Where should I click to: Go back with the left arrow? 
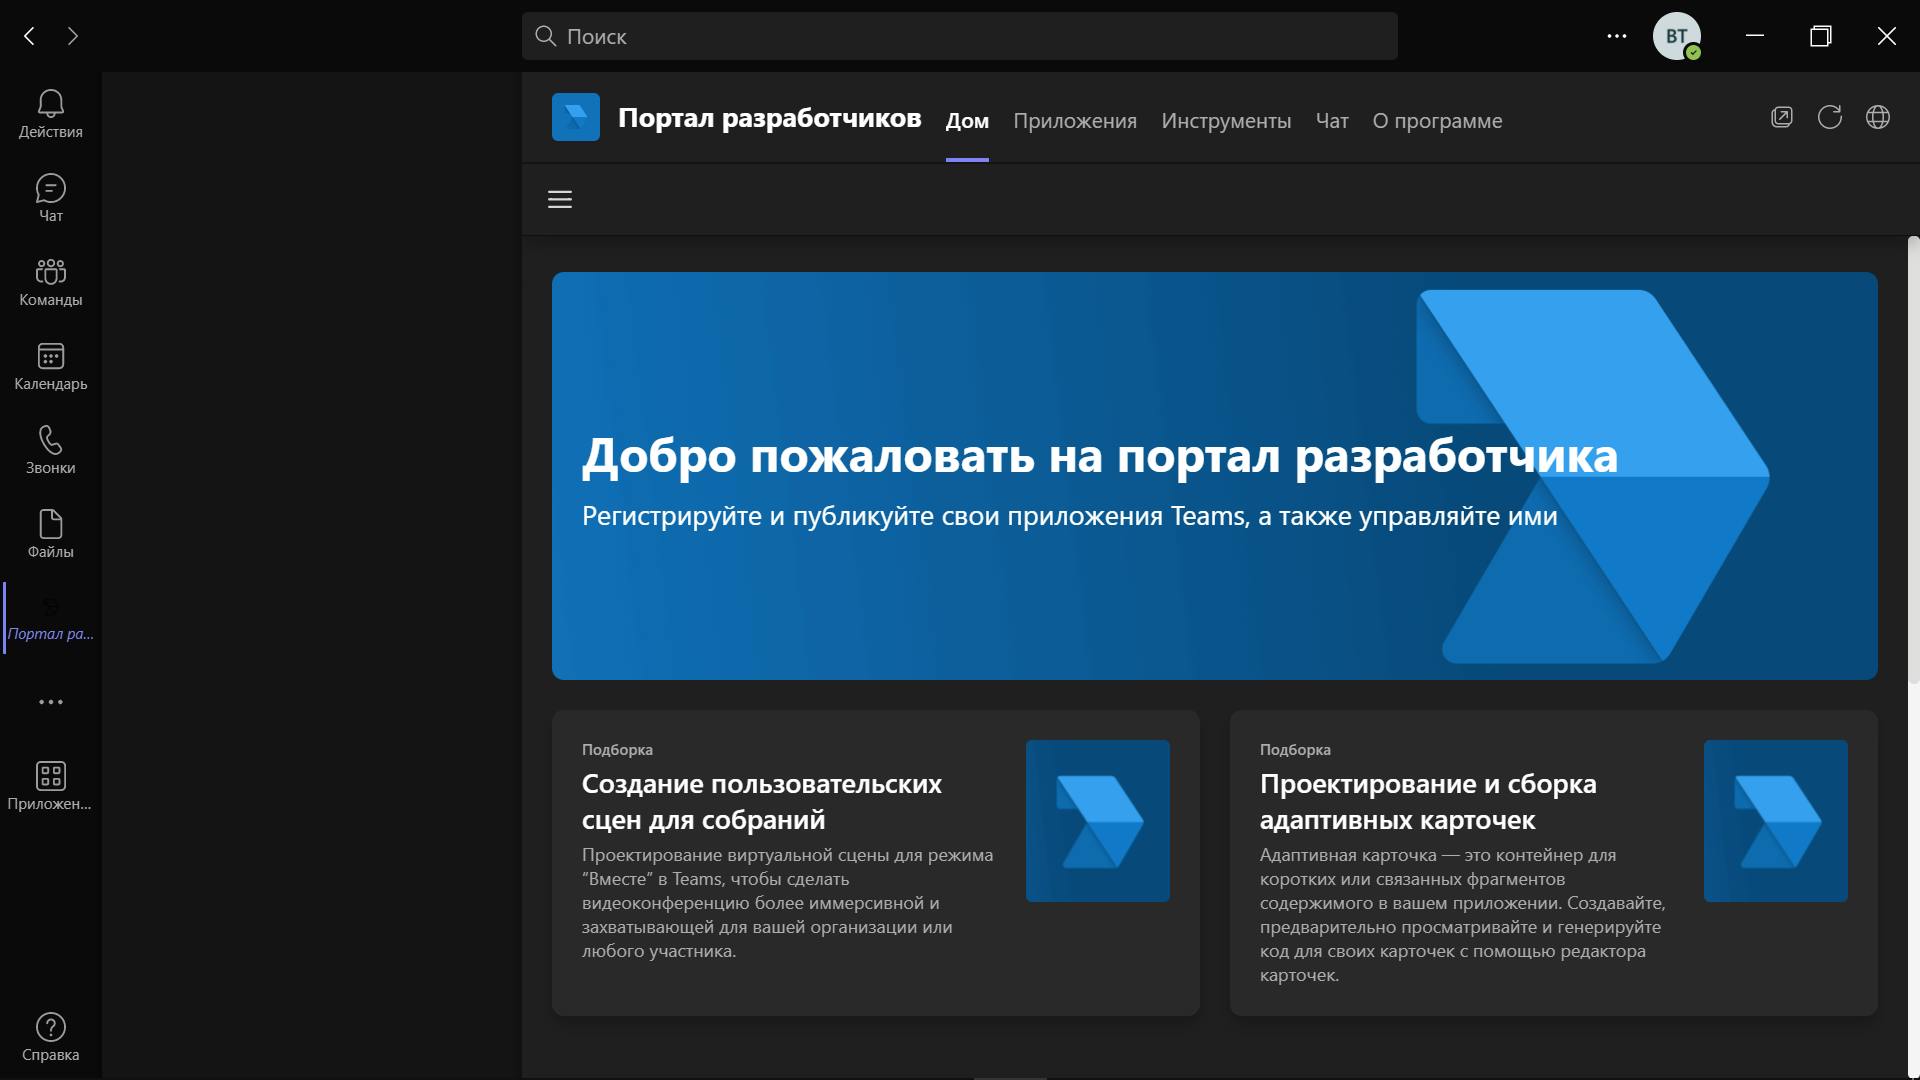[30, 36]
